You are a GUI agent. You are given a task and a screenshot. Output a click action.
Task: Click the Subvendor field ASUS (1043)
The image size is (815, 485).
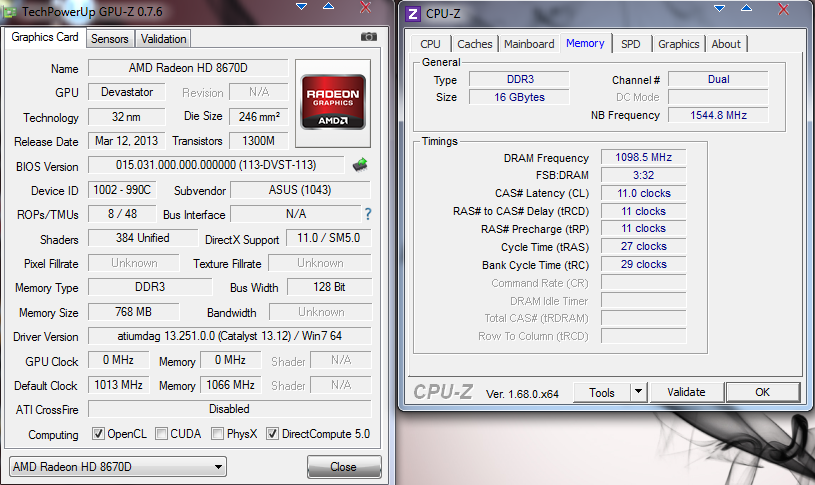(x=300, y=190)
